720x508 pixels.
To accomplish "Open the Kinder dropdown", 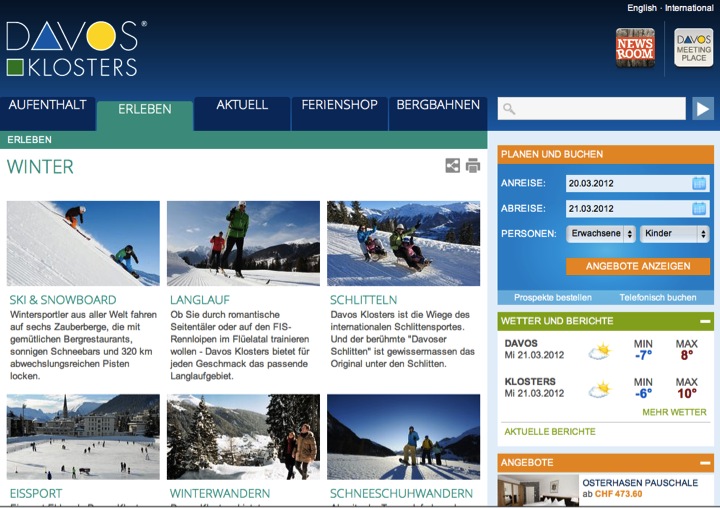I will pos(675,233).
